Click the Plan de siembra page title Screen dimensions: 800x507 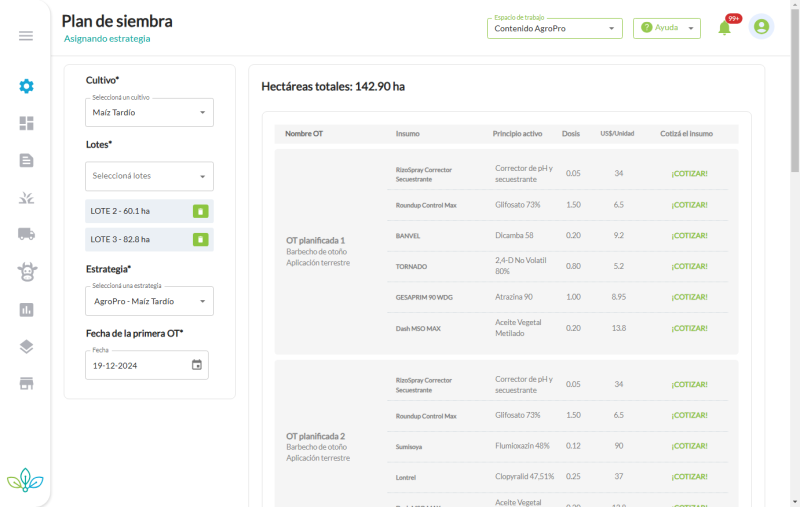click(117, 21)
